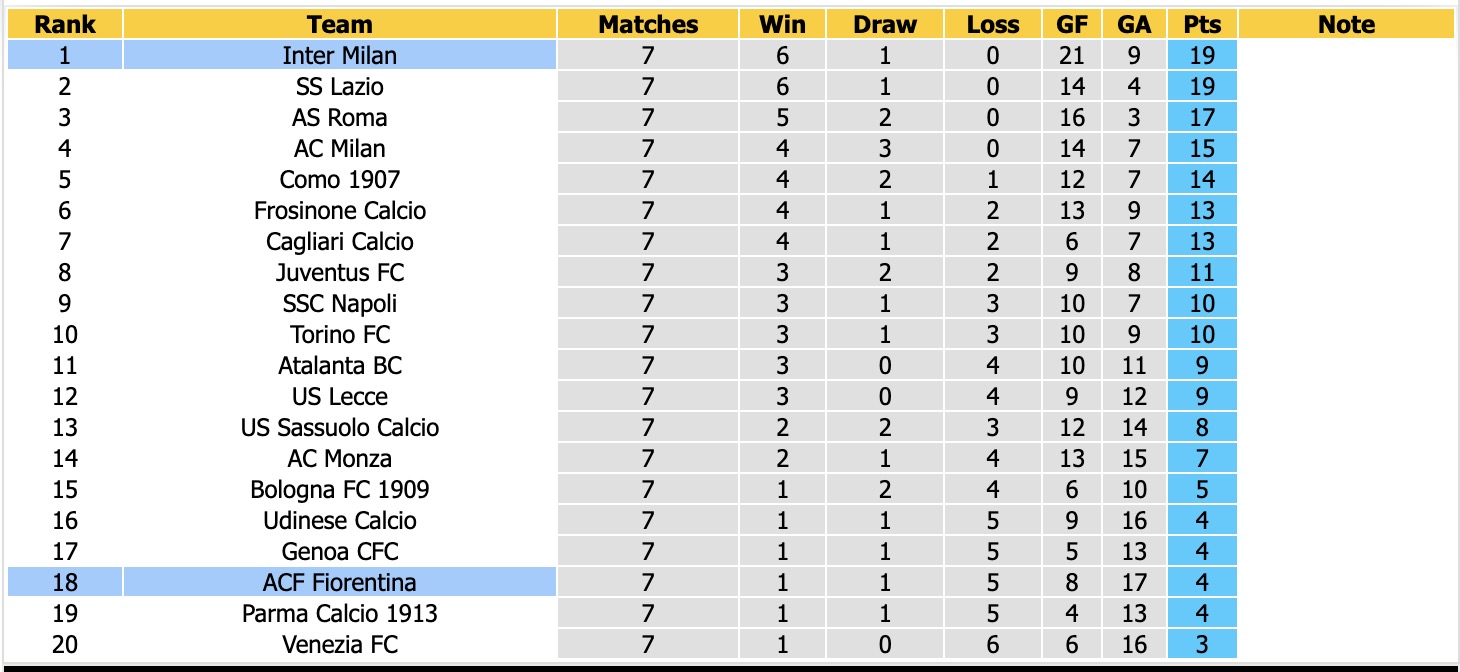Select the Draw column header
This screenshot has height=672, width=1460.
click(x=885, y=25)
